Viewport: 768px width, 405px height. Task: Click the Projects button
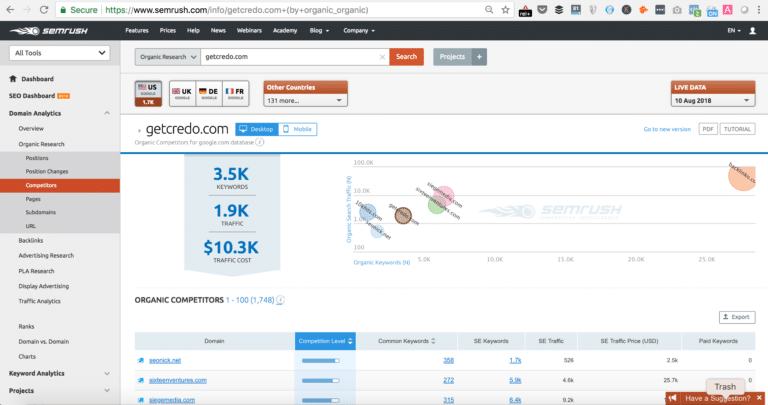[x=452, y=57]
